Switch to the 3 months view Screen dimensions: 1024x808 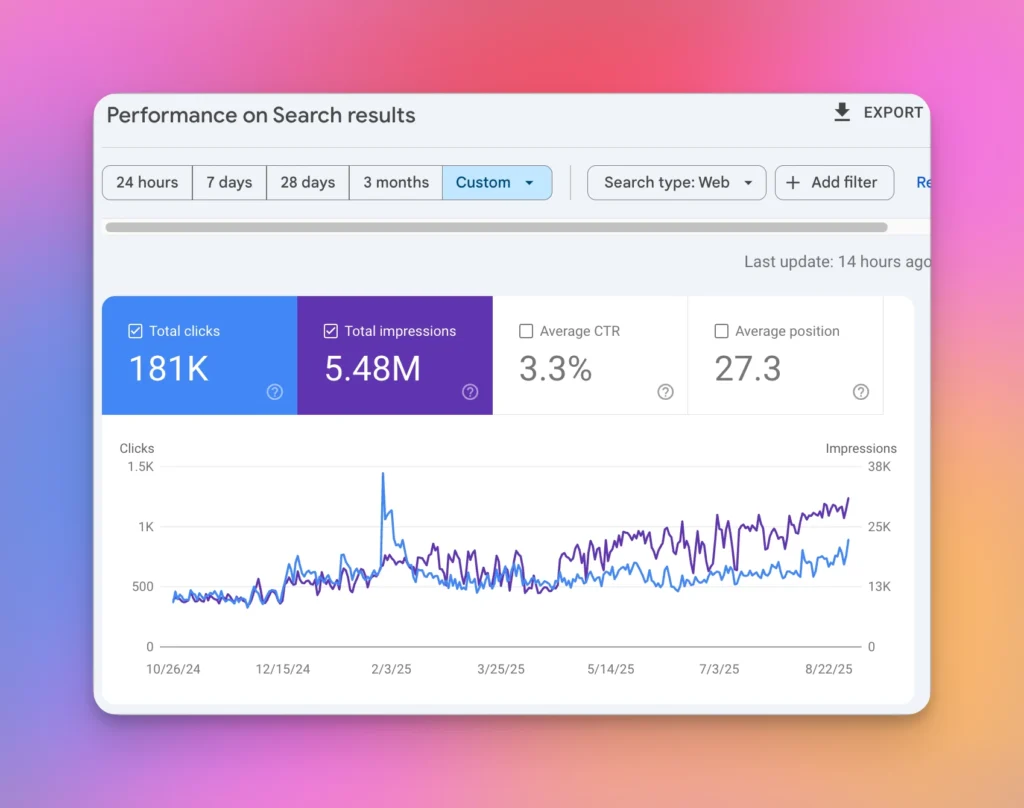[395, 182]
